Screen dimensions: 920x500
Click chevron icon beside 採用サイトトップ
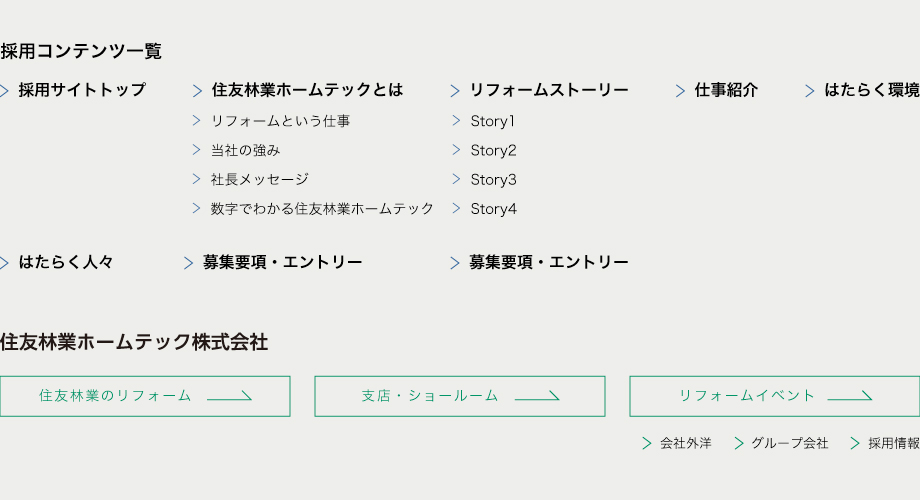click(5, 91)
